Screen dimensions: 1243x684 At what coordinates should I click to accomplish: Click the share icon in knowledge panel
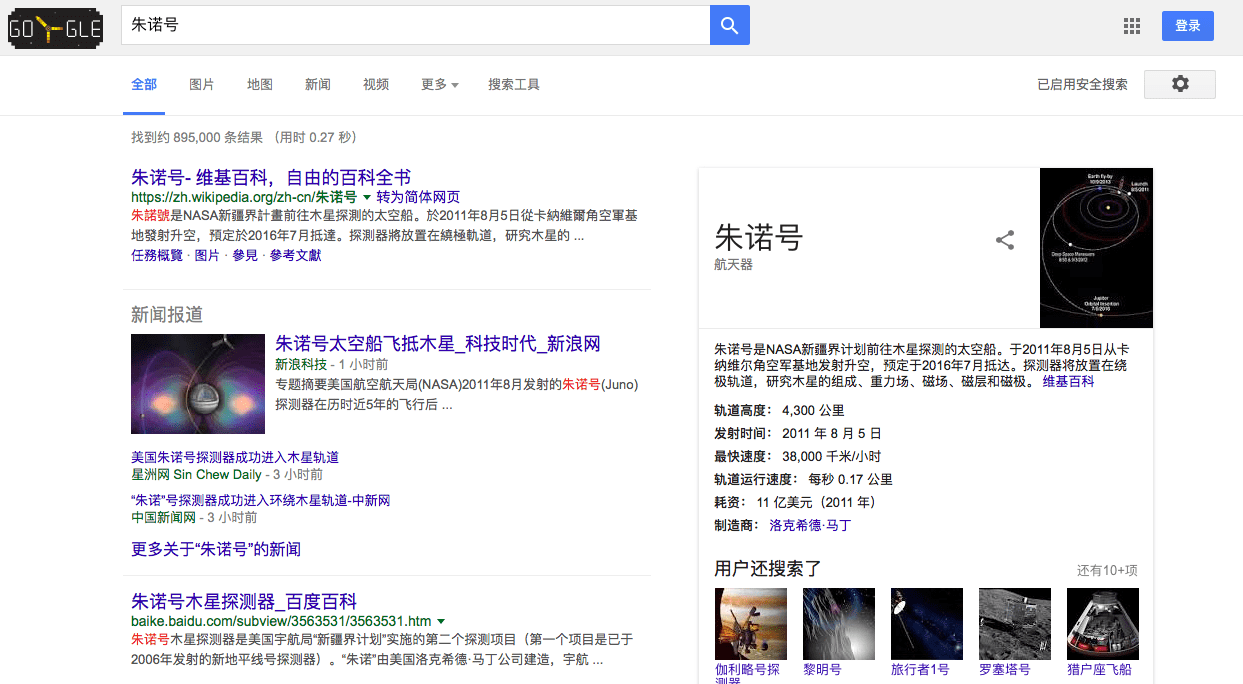tap(1005, 240)
